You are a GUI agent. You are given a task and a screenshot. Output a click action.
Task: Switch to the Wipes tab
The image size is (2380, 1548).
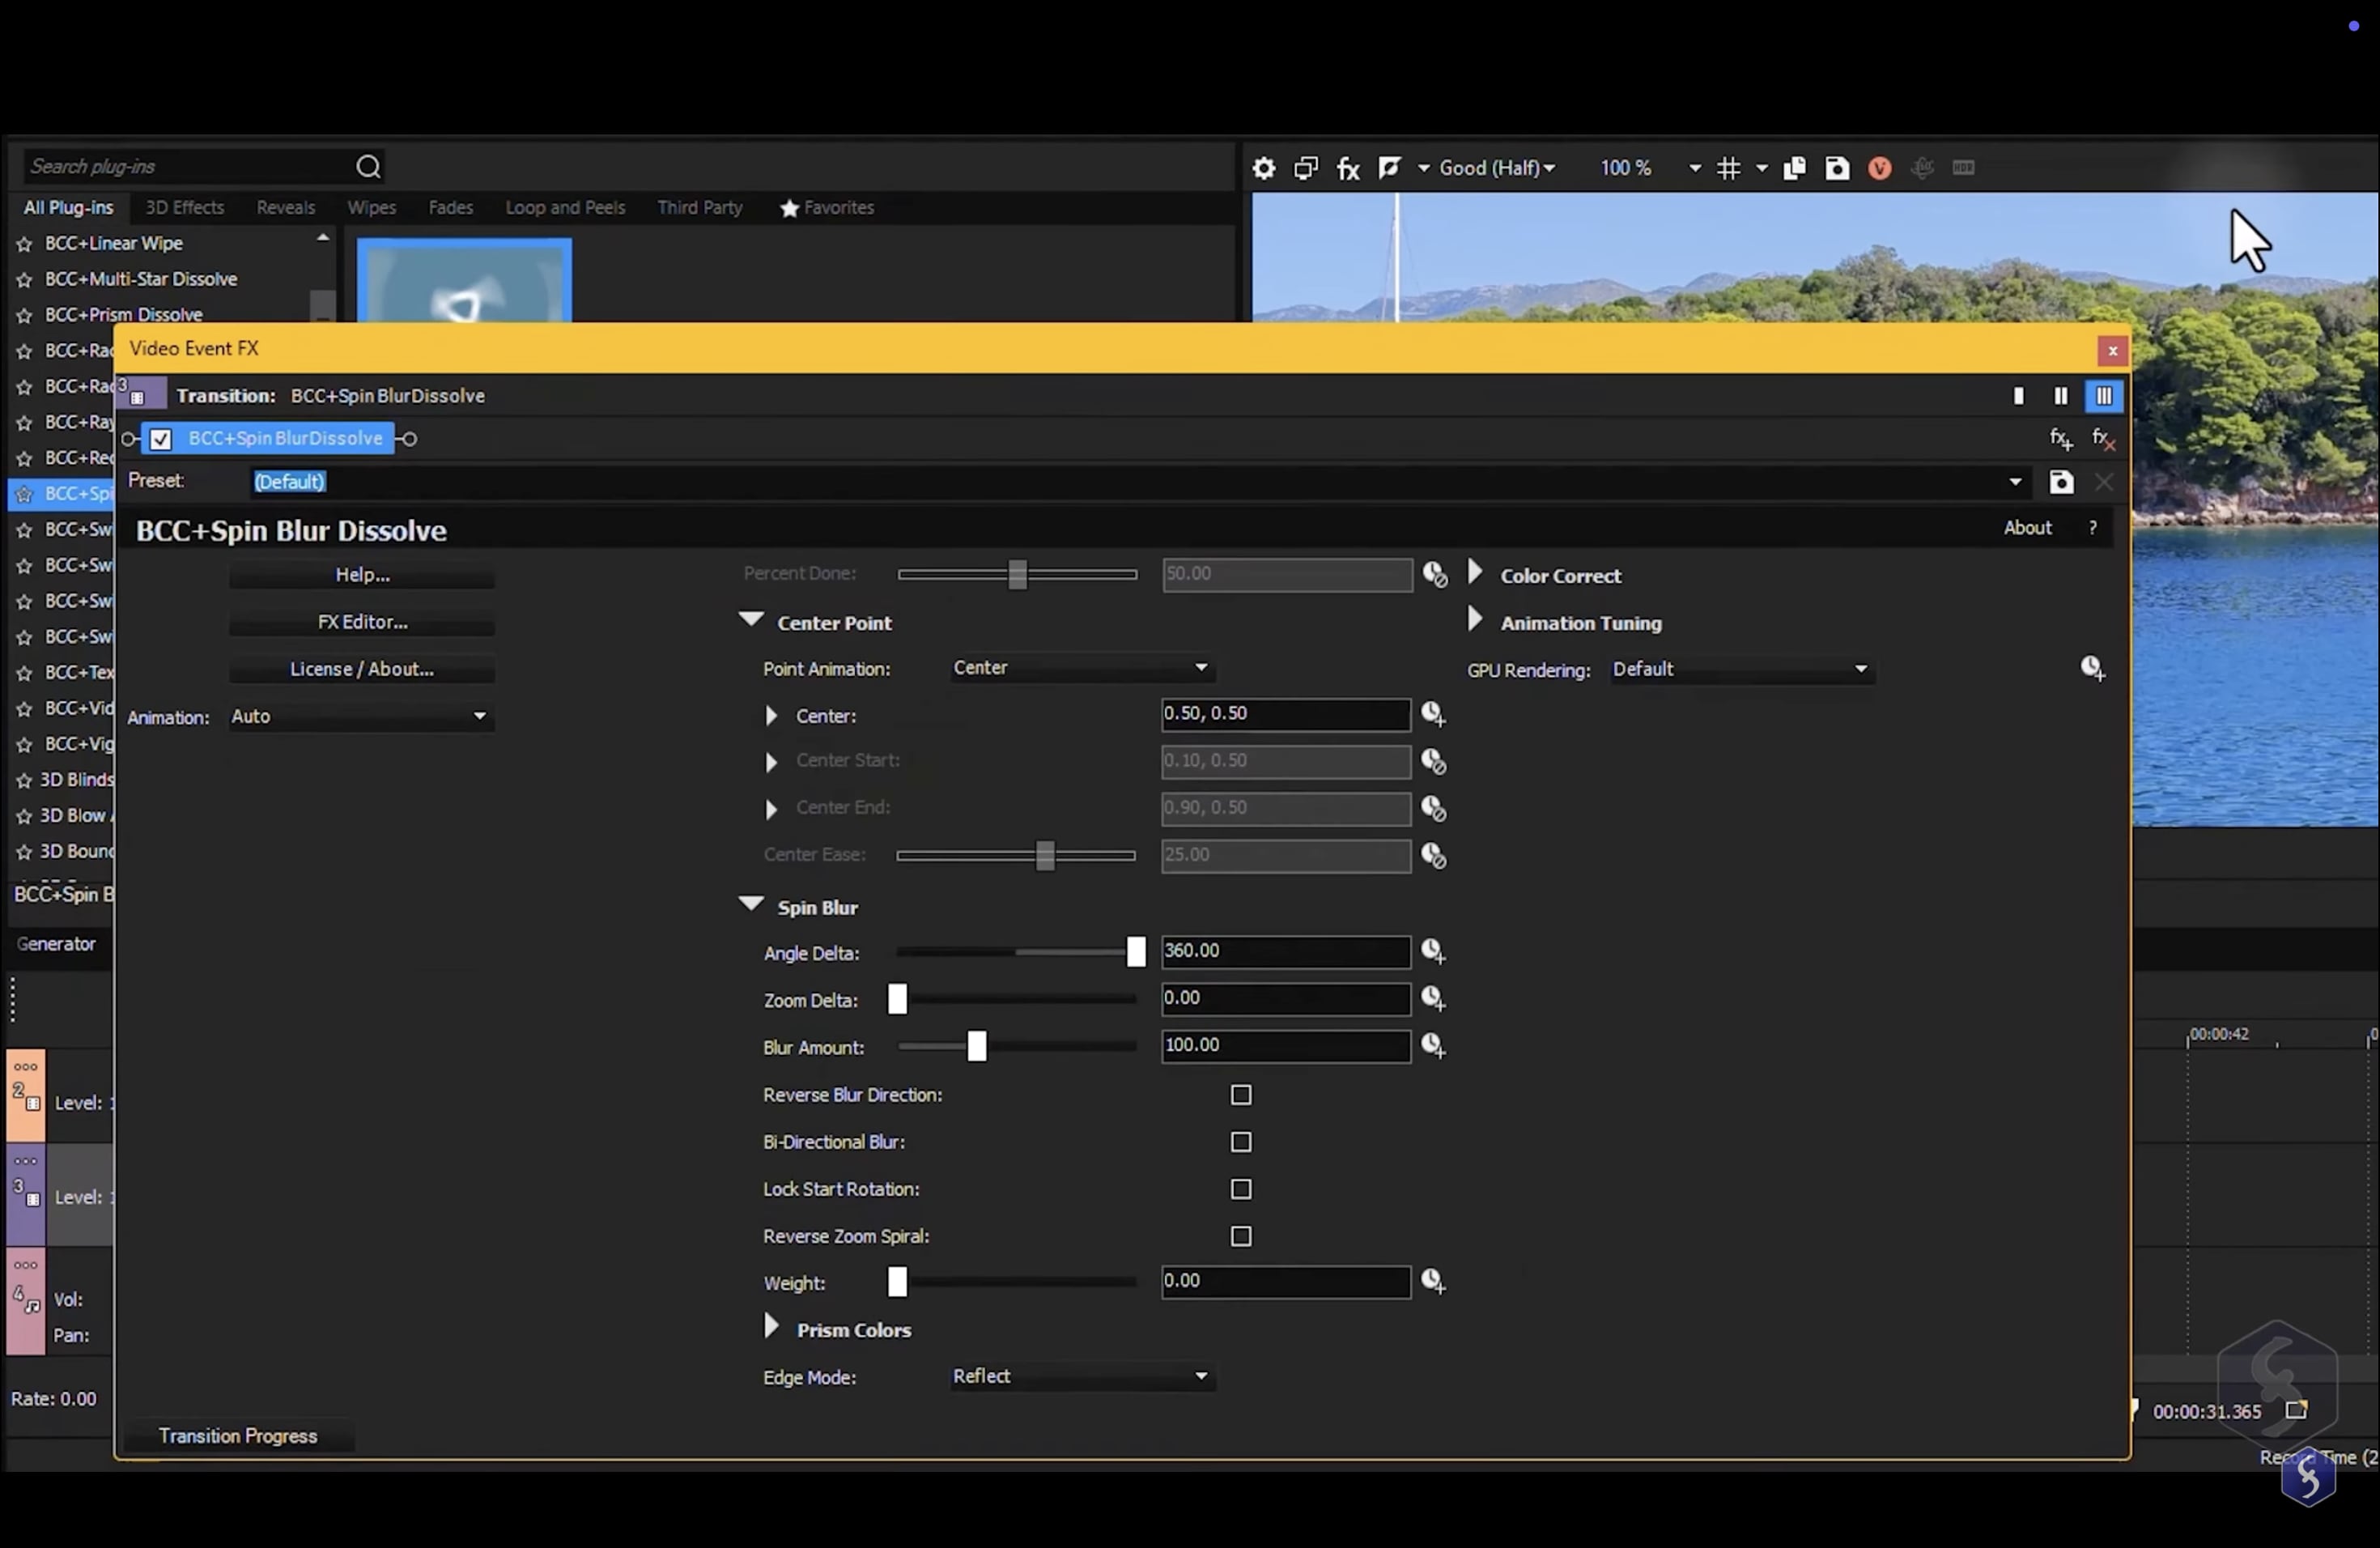371,208
